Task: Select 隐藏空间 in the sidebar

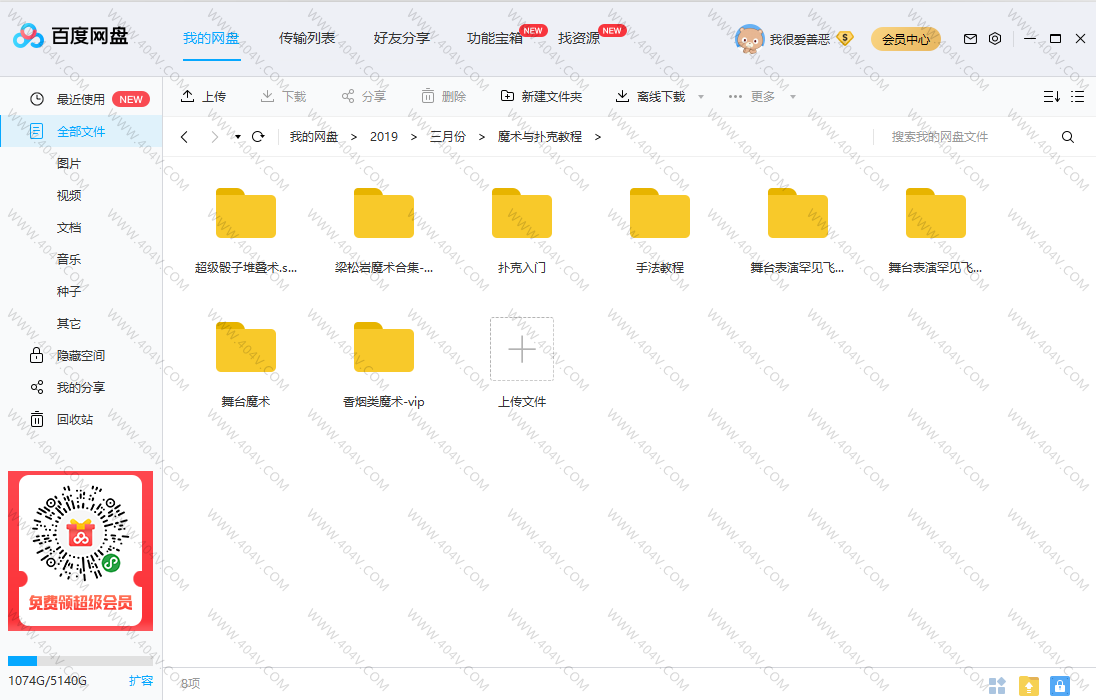Action: (x=80, y=355)
